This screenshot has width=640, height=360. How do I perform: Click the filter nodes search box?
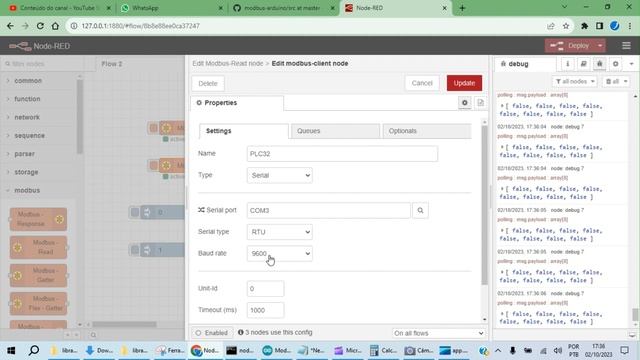click(x=42, y=64)
